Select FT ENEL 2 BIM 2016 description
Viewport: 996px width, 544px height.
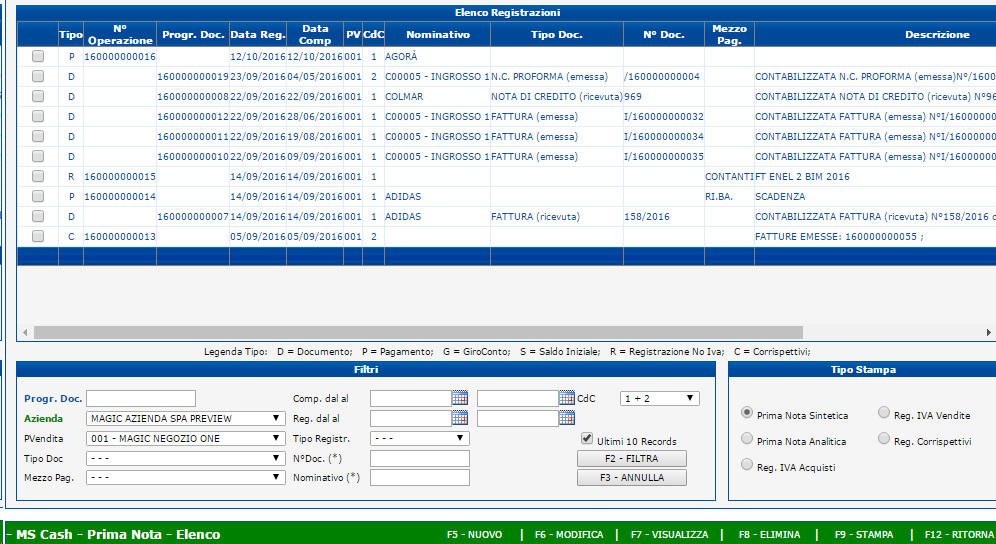pyautogui.click(x=802, y=177)
